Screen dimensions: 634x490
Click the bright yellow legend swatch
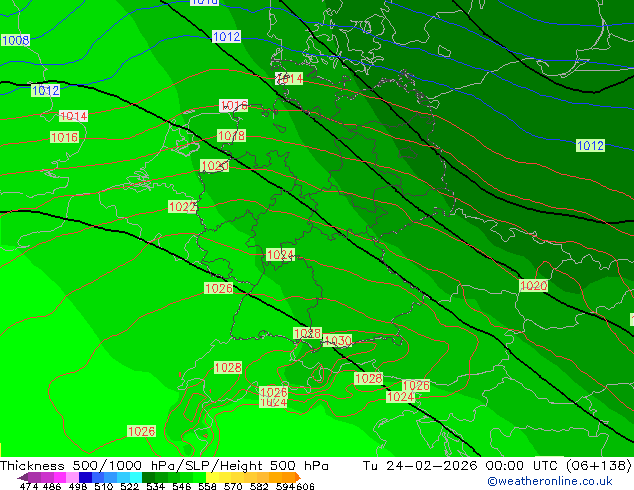212,477
